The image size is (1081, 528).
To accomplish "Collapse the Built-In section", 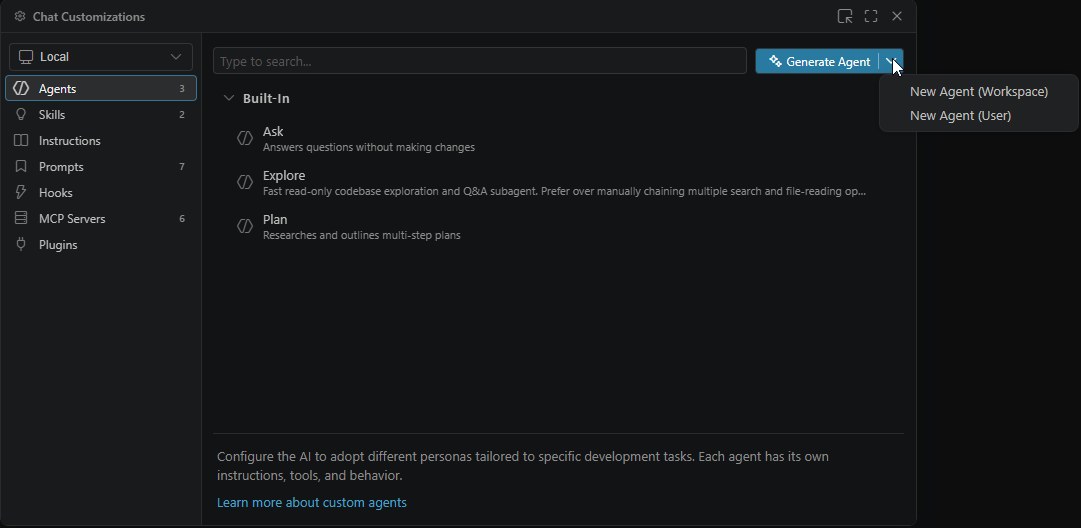I will point(229,99).
